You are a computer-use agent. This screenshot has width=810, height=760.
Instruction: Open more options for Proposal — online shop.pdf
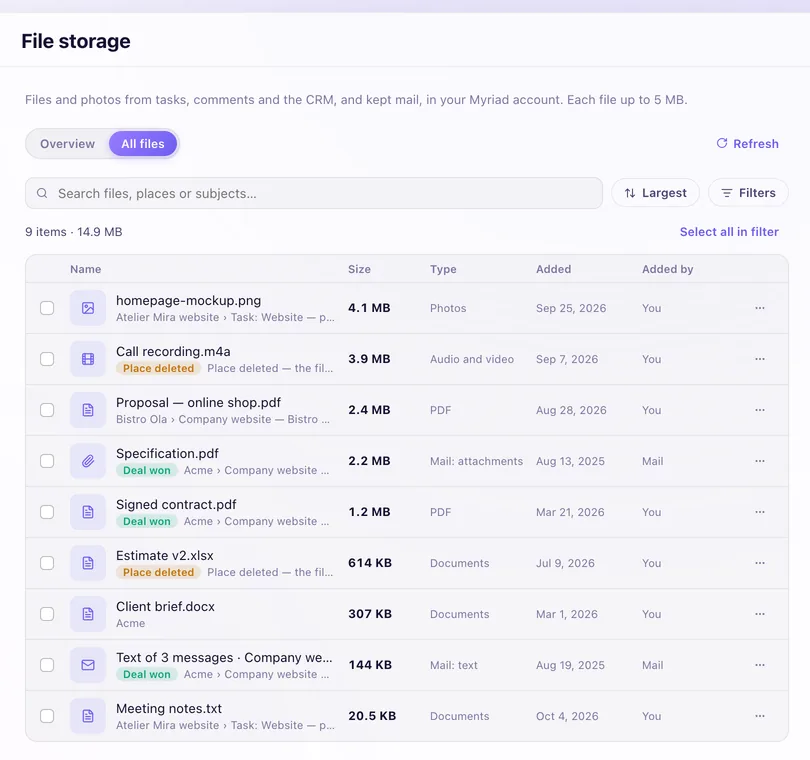click(x=759, y=410)
